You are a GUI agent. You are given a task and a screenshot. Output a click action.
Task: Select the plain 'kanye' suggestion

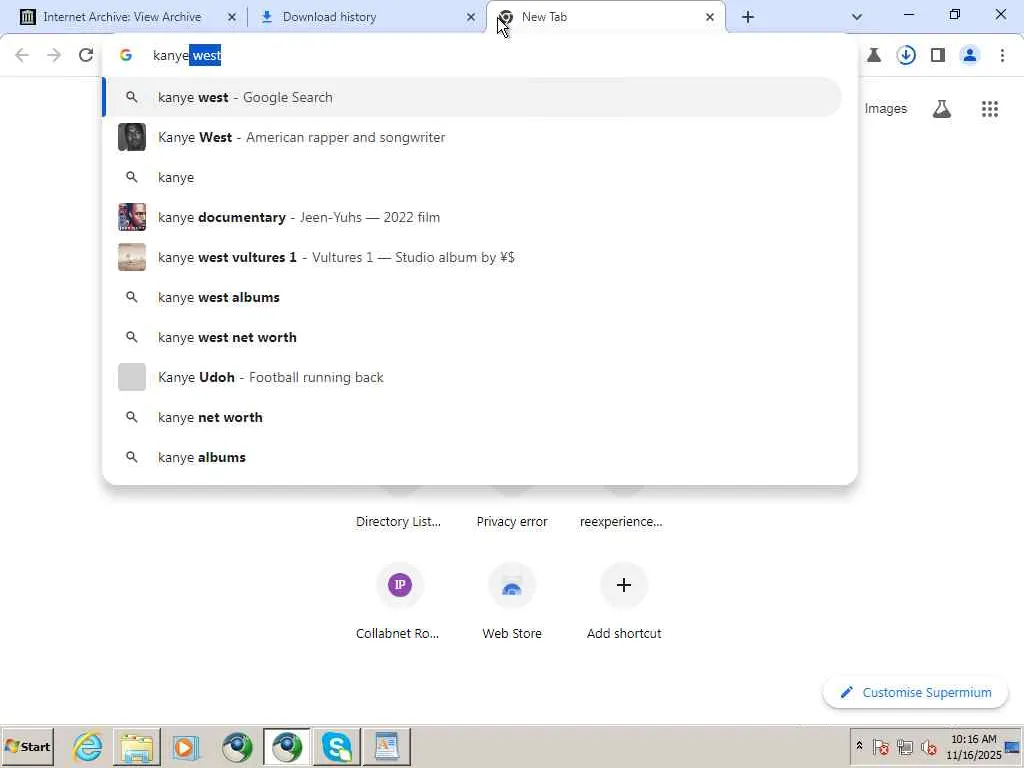[472, 177]
